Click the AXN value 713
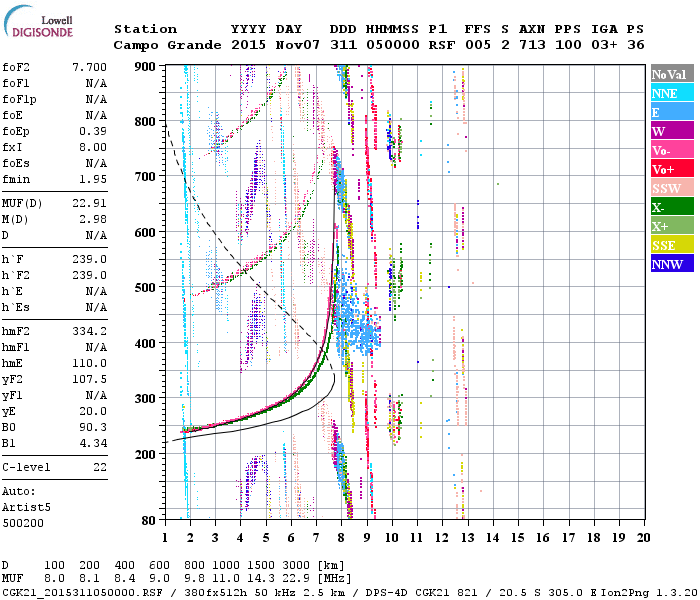The image size is (700, 600). click(x=532, y=45)
